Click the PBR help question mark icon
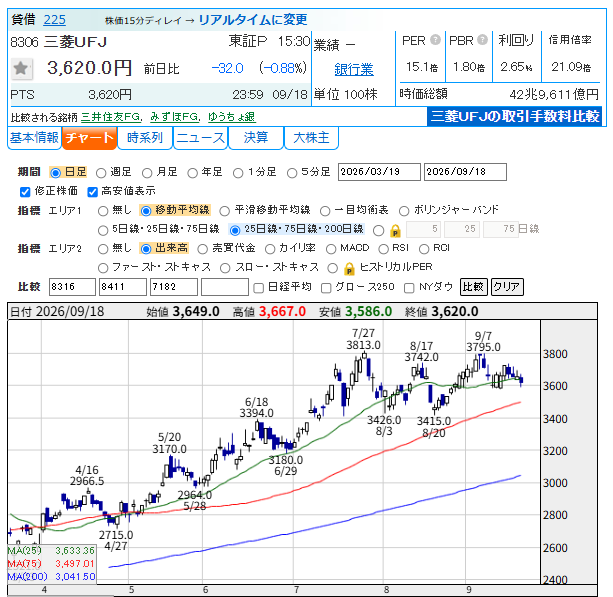The width and height of the screenshot is (613, 597). pos(482,40)
